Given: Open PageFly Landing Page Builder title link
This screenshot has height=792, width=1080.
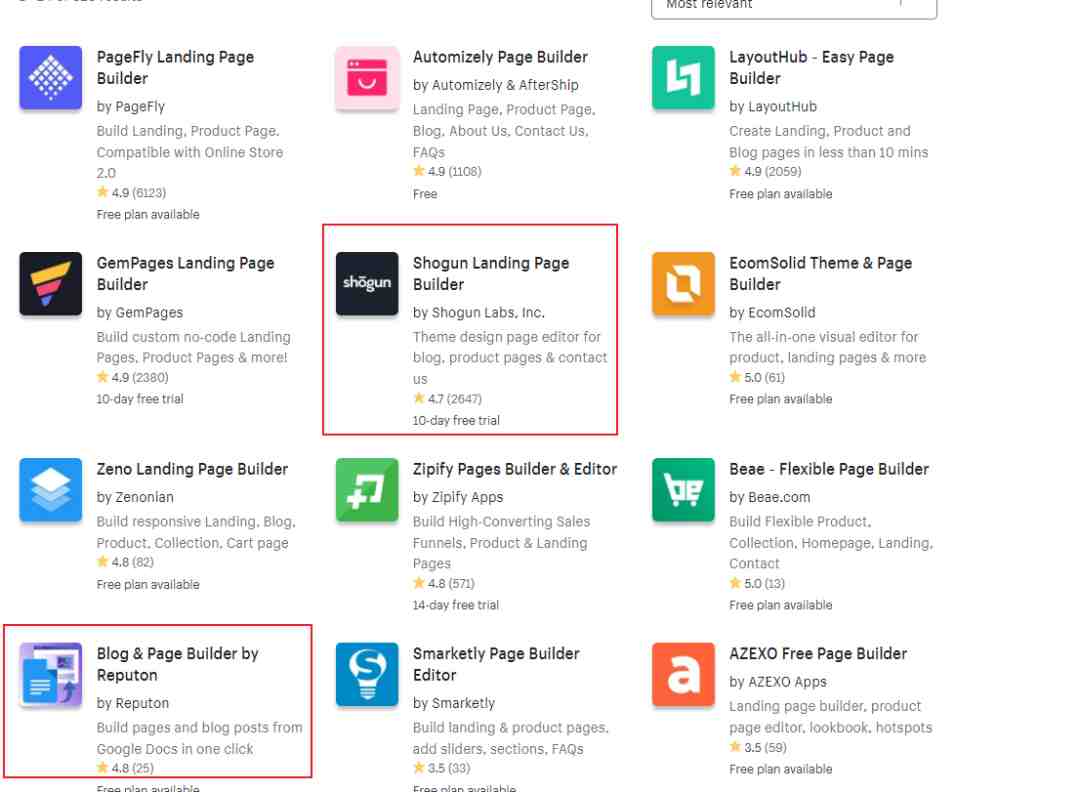Looking at the screenshot, I should pyautogui.click(x=175, y=67).
